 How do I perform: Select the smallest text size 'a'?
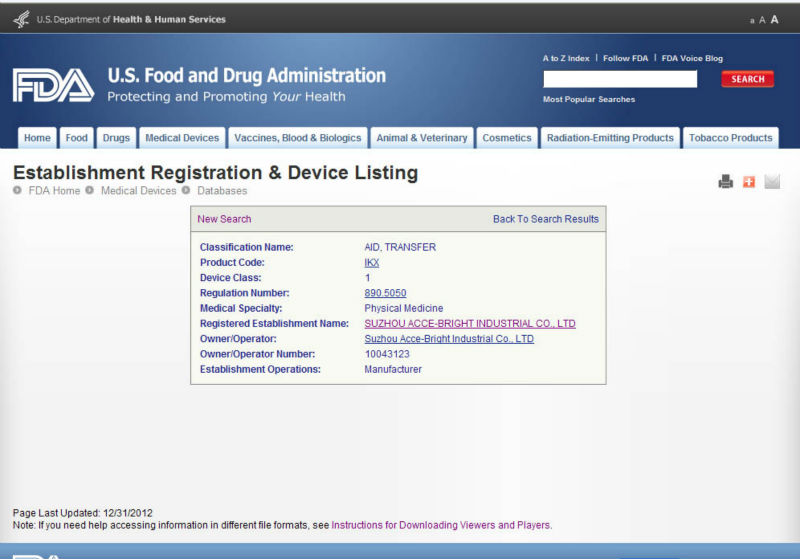(752, 21)
